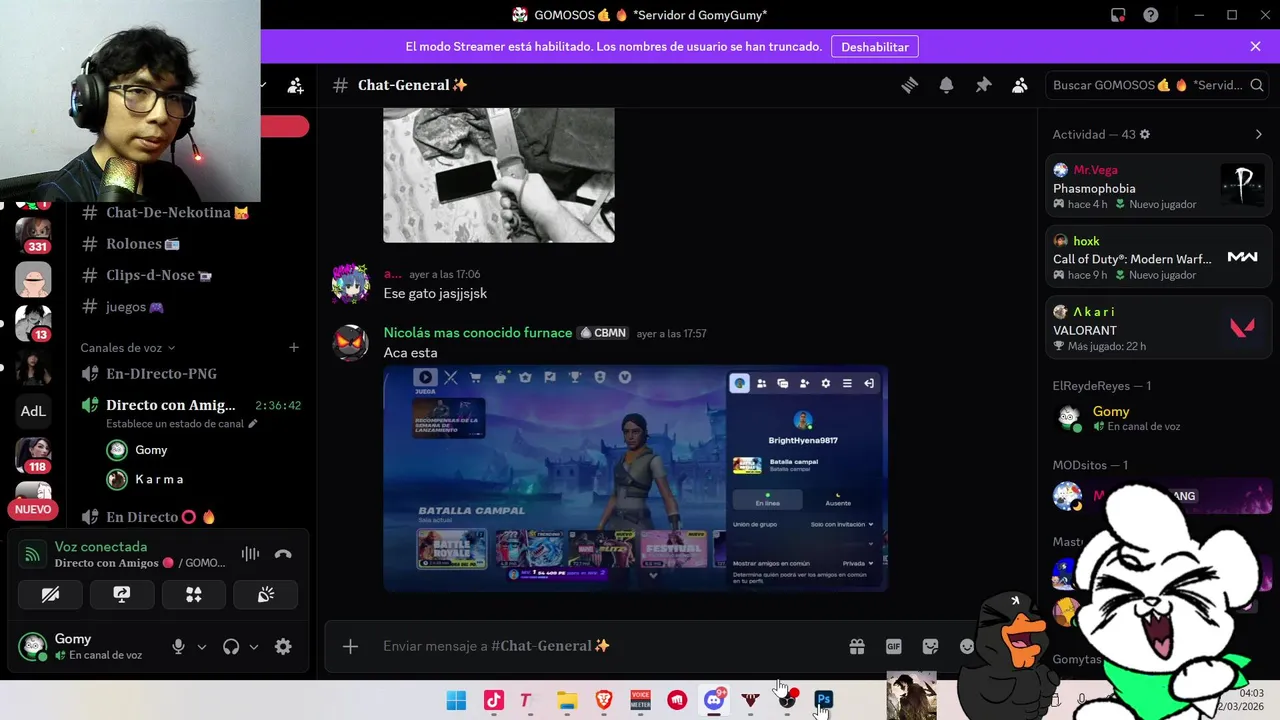Open the Chat-De-Nekotina channel
Viewport: 1280px width, 720px height.
point(177,213)
